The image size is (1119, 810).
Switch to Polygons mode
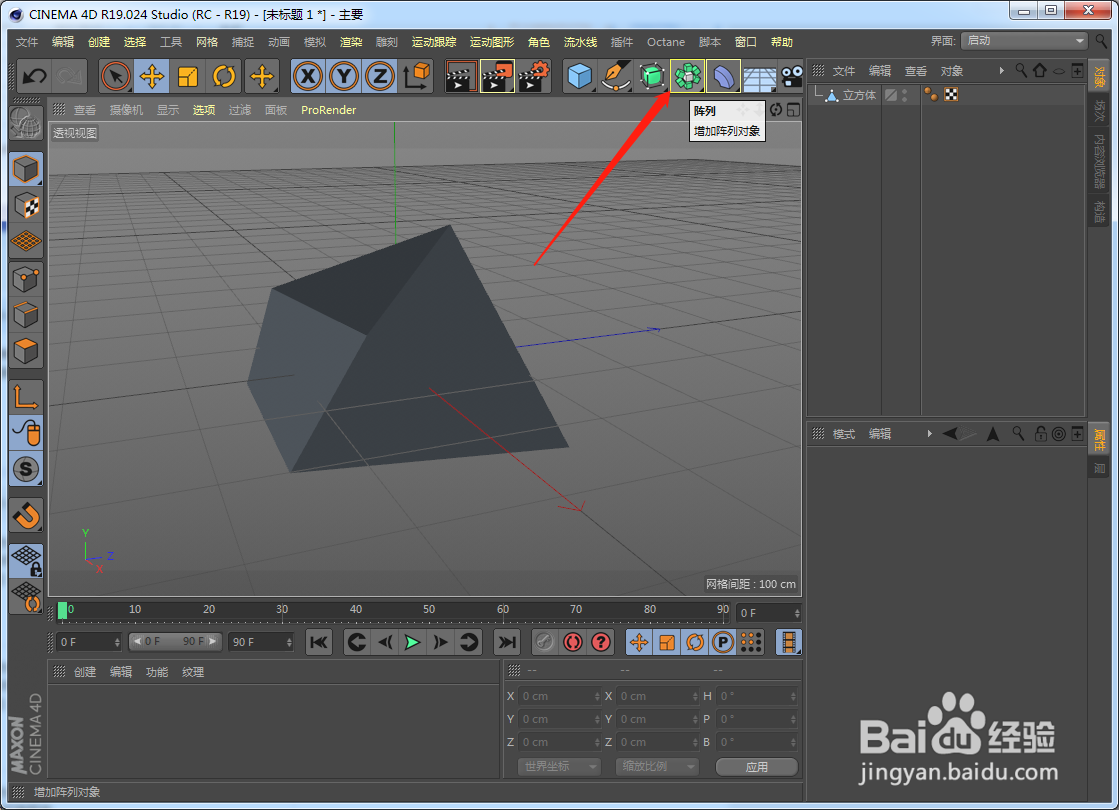26,351
